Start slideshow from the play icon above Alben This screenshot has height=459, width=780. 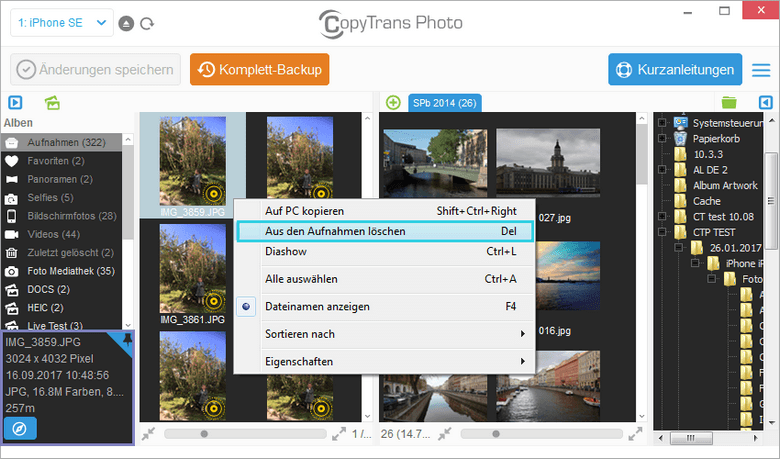click(15, 102)
